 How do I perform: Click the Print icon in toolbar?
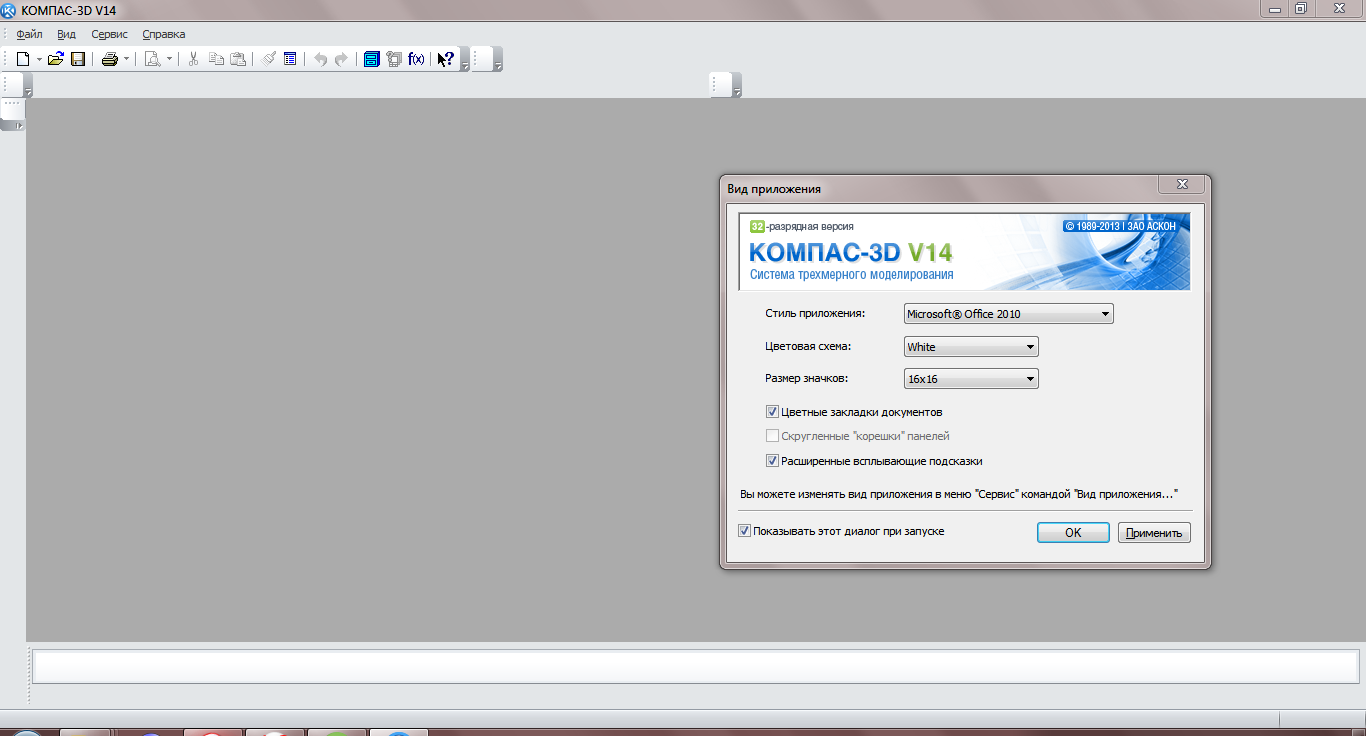tap(110, 59)
